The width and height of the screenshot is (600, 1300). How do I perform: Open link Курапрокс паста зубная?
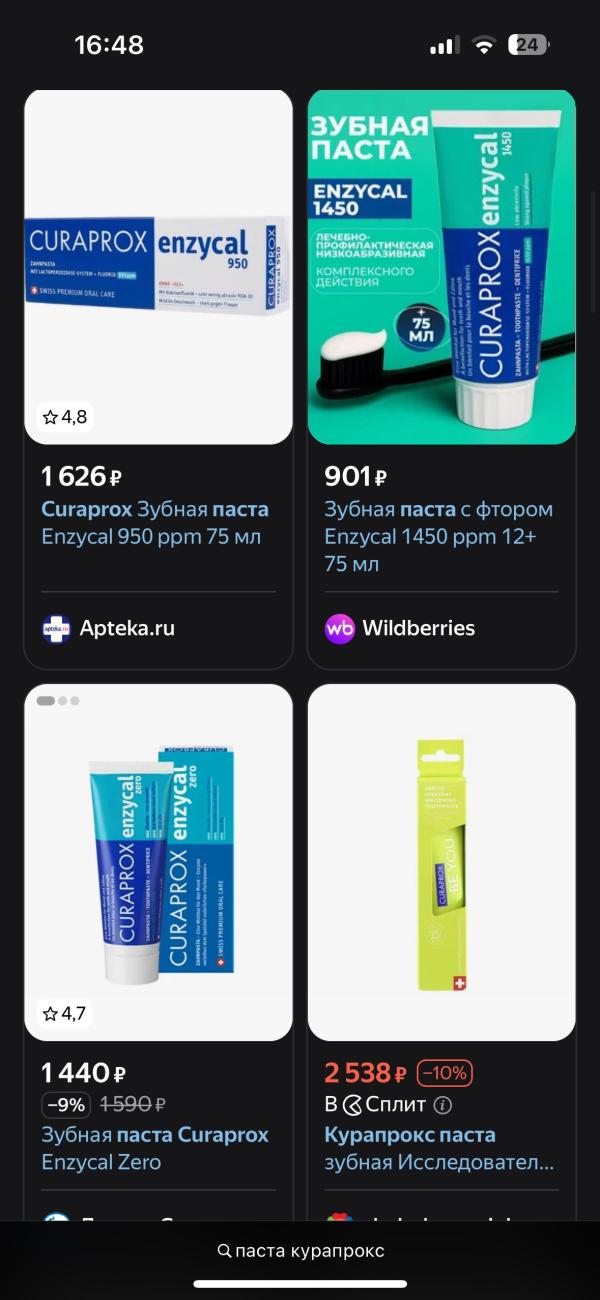439,1148
